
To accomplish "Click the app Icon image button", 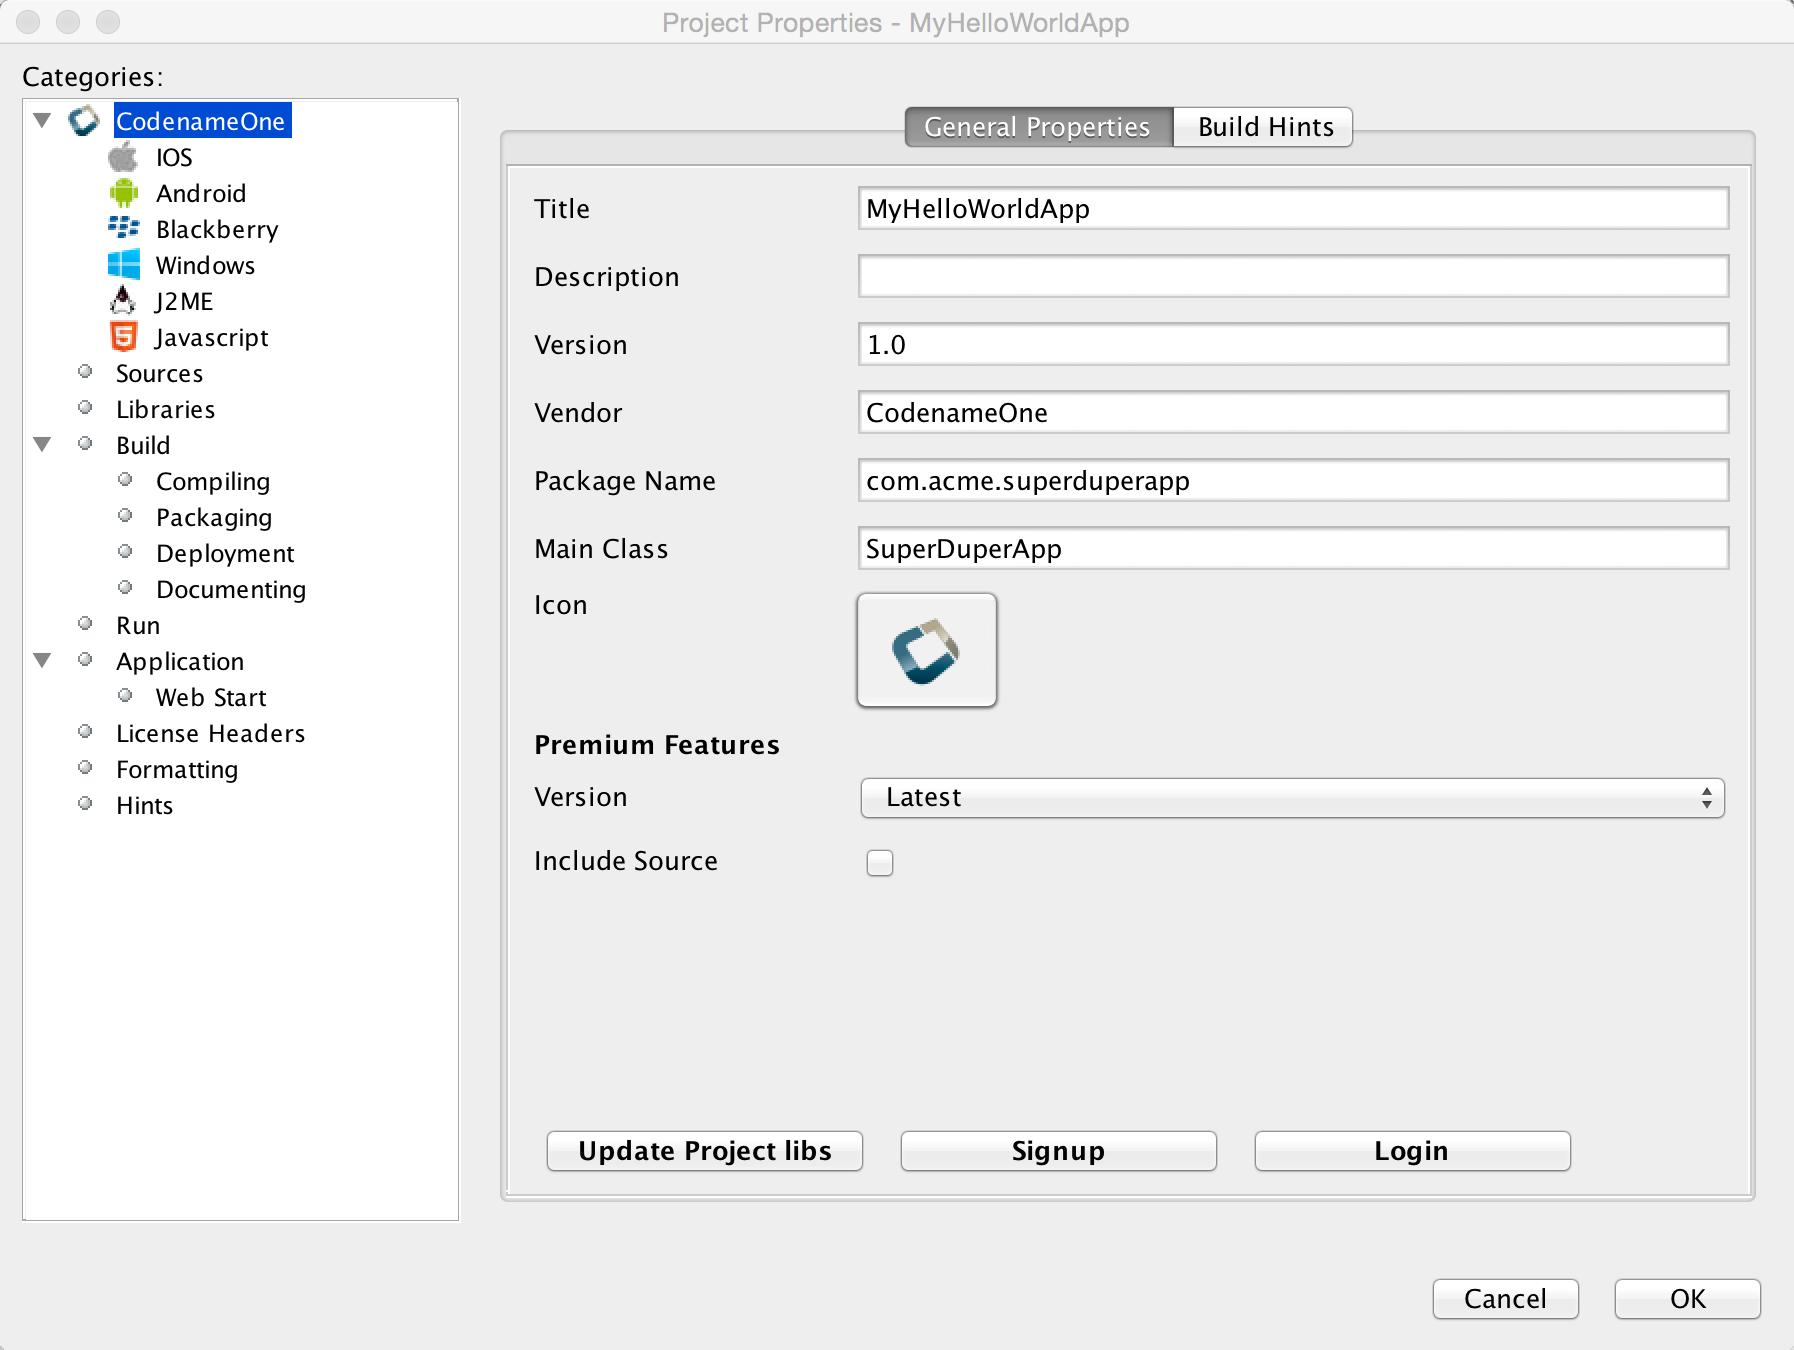I will [927, 650].
